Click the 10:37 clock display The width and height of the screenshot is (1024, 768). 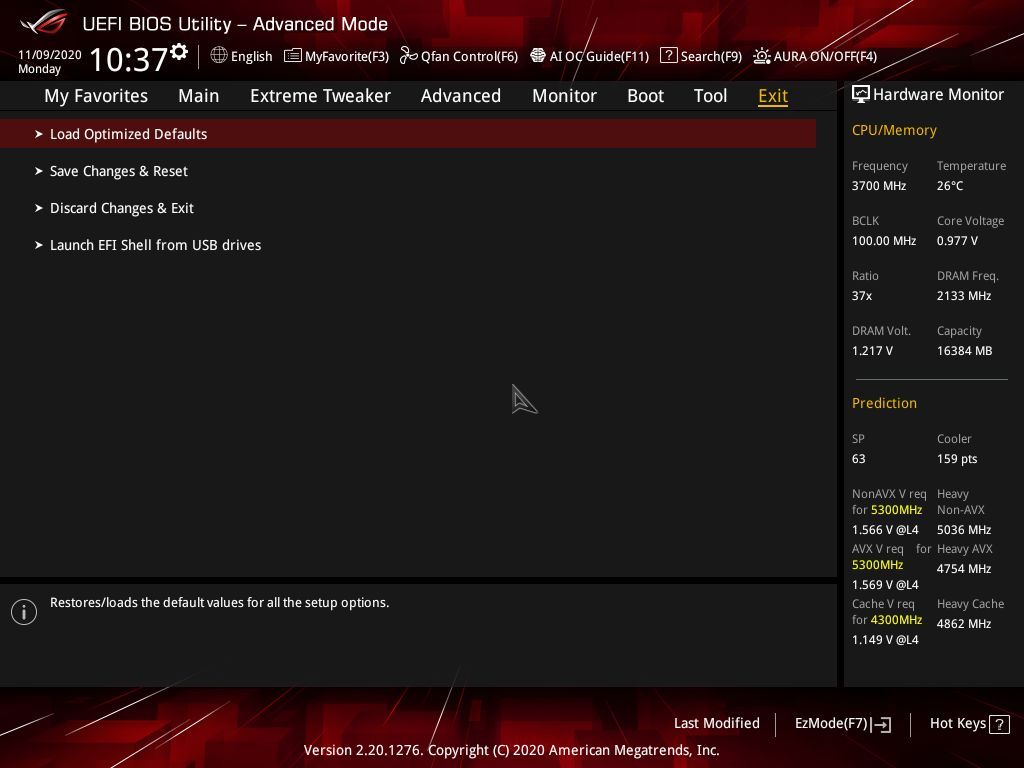click(x=129, y=59)
